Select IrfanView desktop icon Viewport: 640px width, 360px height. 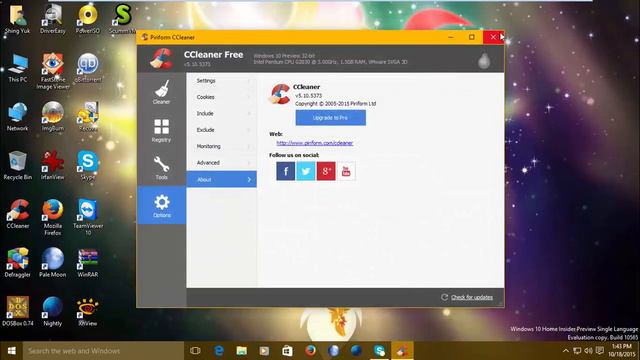(x=53, y=165)
